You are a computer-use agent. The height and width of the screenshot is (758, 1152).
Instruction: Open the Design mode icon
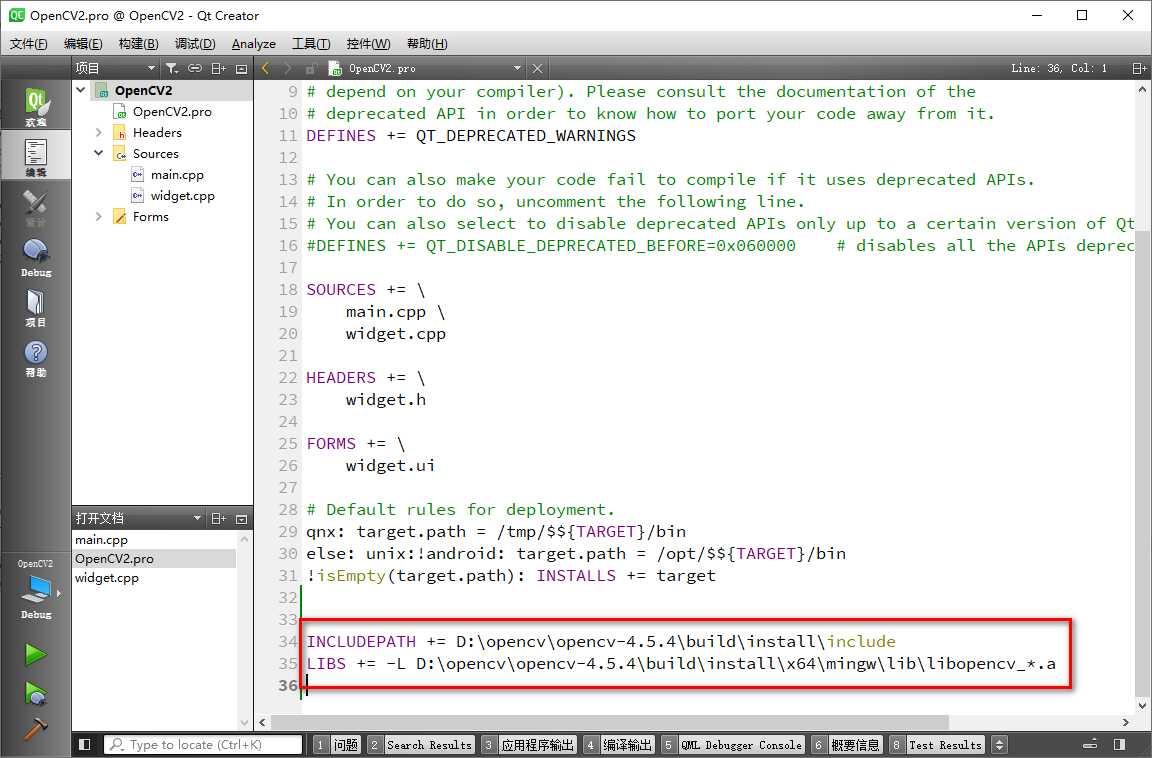(x=35, y=206)
